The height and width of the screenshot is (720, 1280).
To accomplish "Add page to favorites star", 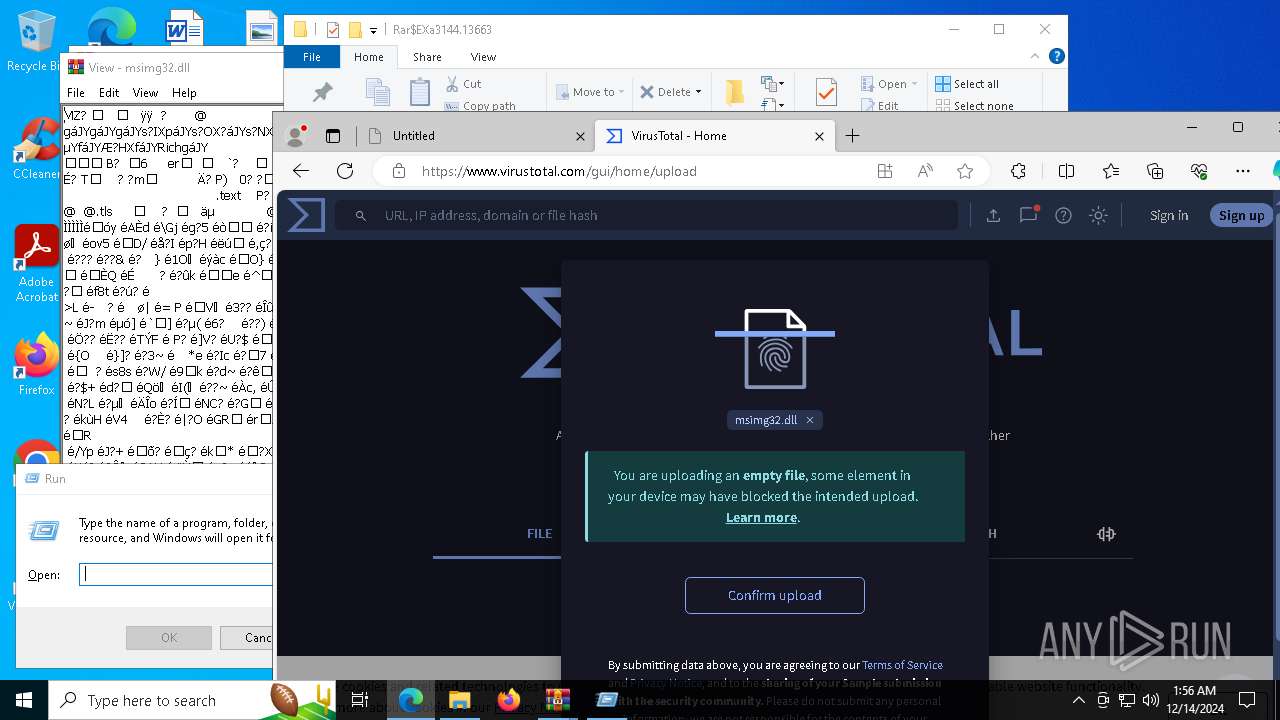I will (x=965, y=171).
